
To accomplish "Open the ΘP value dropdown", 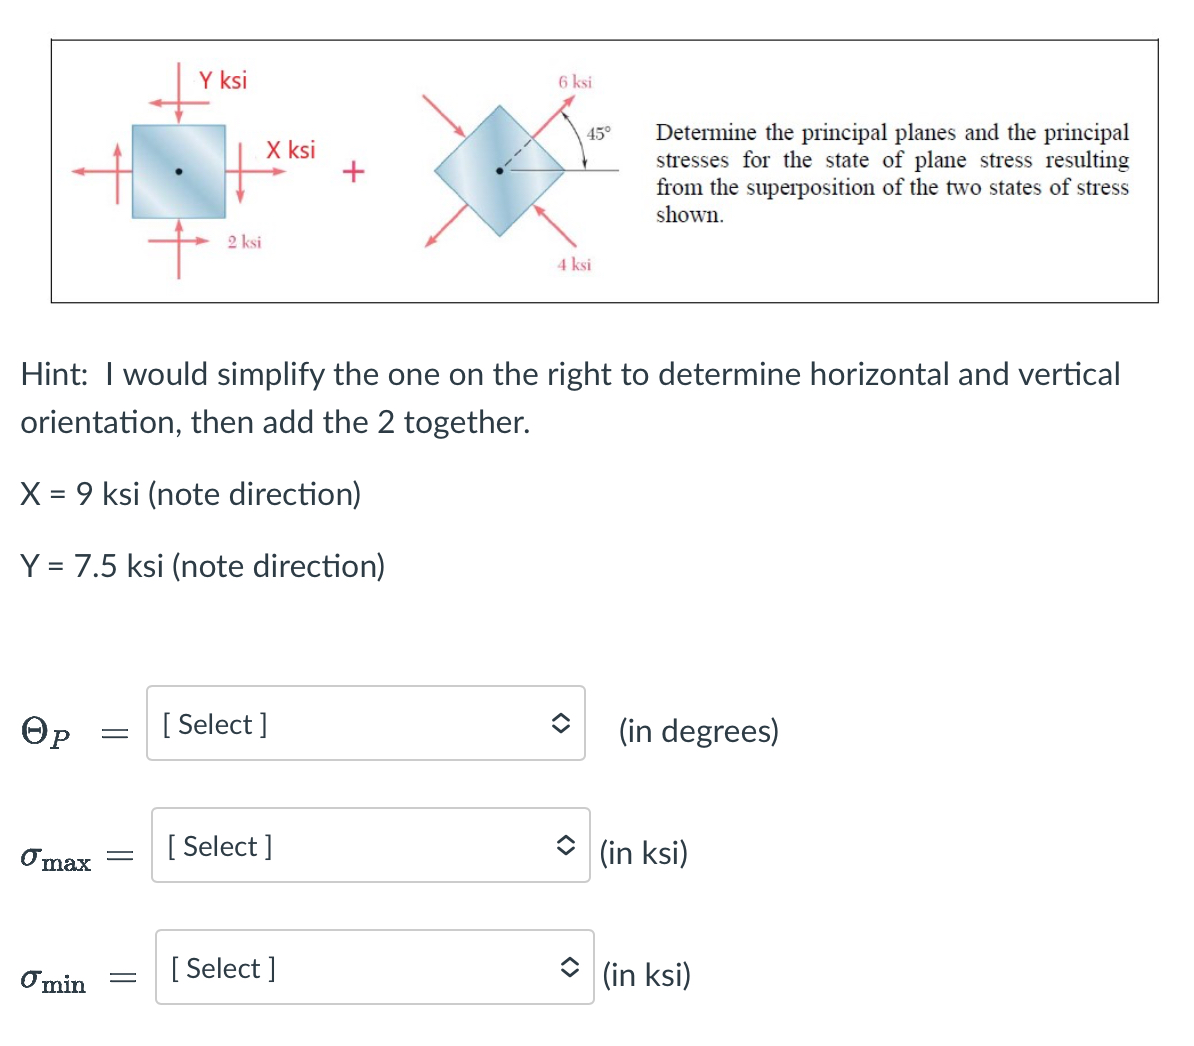I will pyautogui.click(x=365, y=723).
